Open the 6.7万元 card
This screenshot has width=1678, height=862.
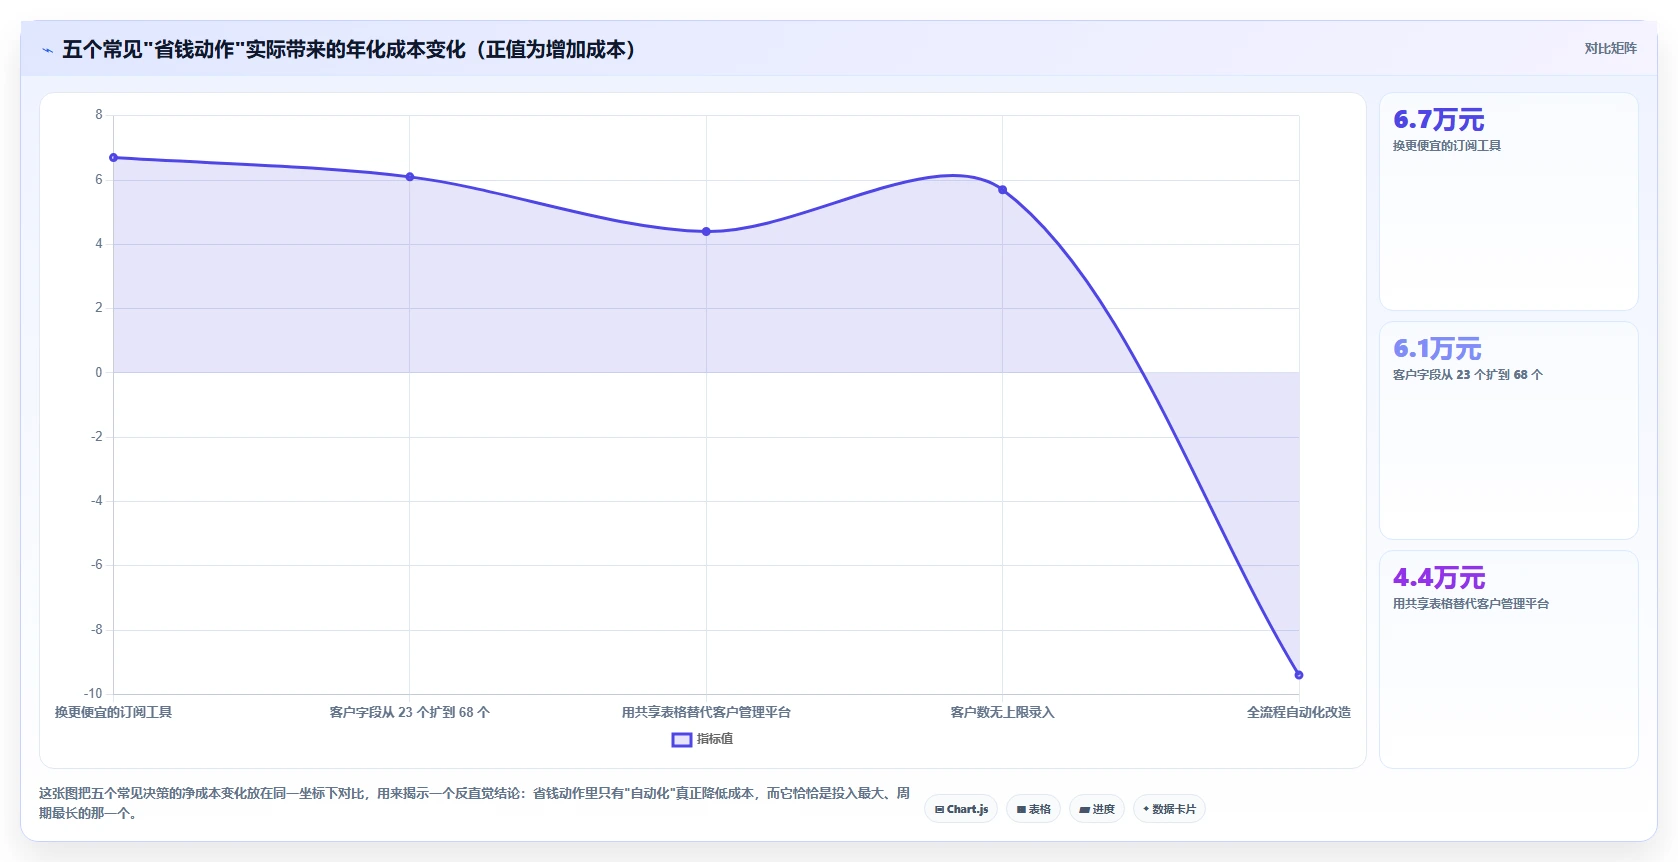point(1508,201)
